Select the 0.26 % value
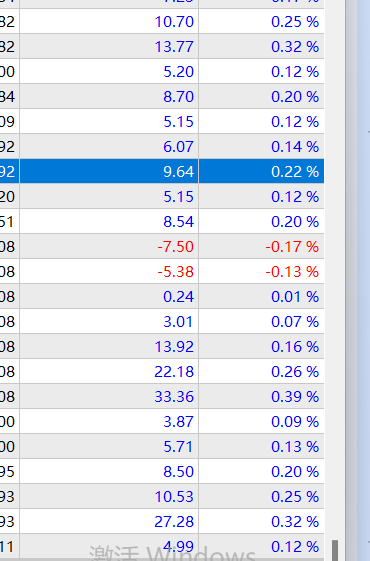Viewport: 370px width, 561px height. point(295,372)
